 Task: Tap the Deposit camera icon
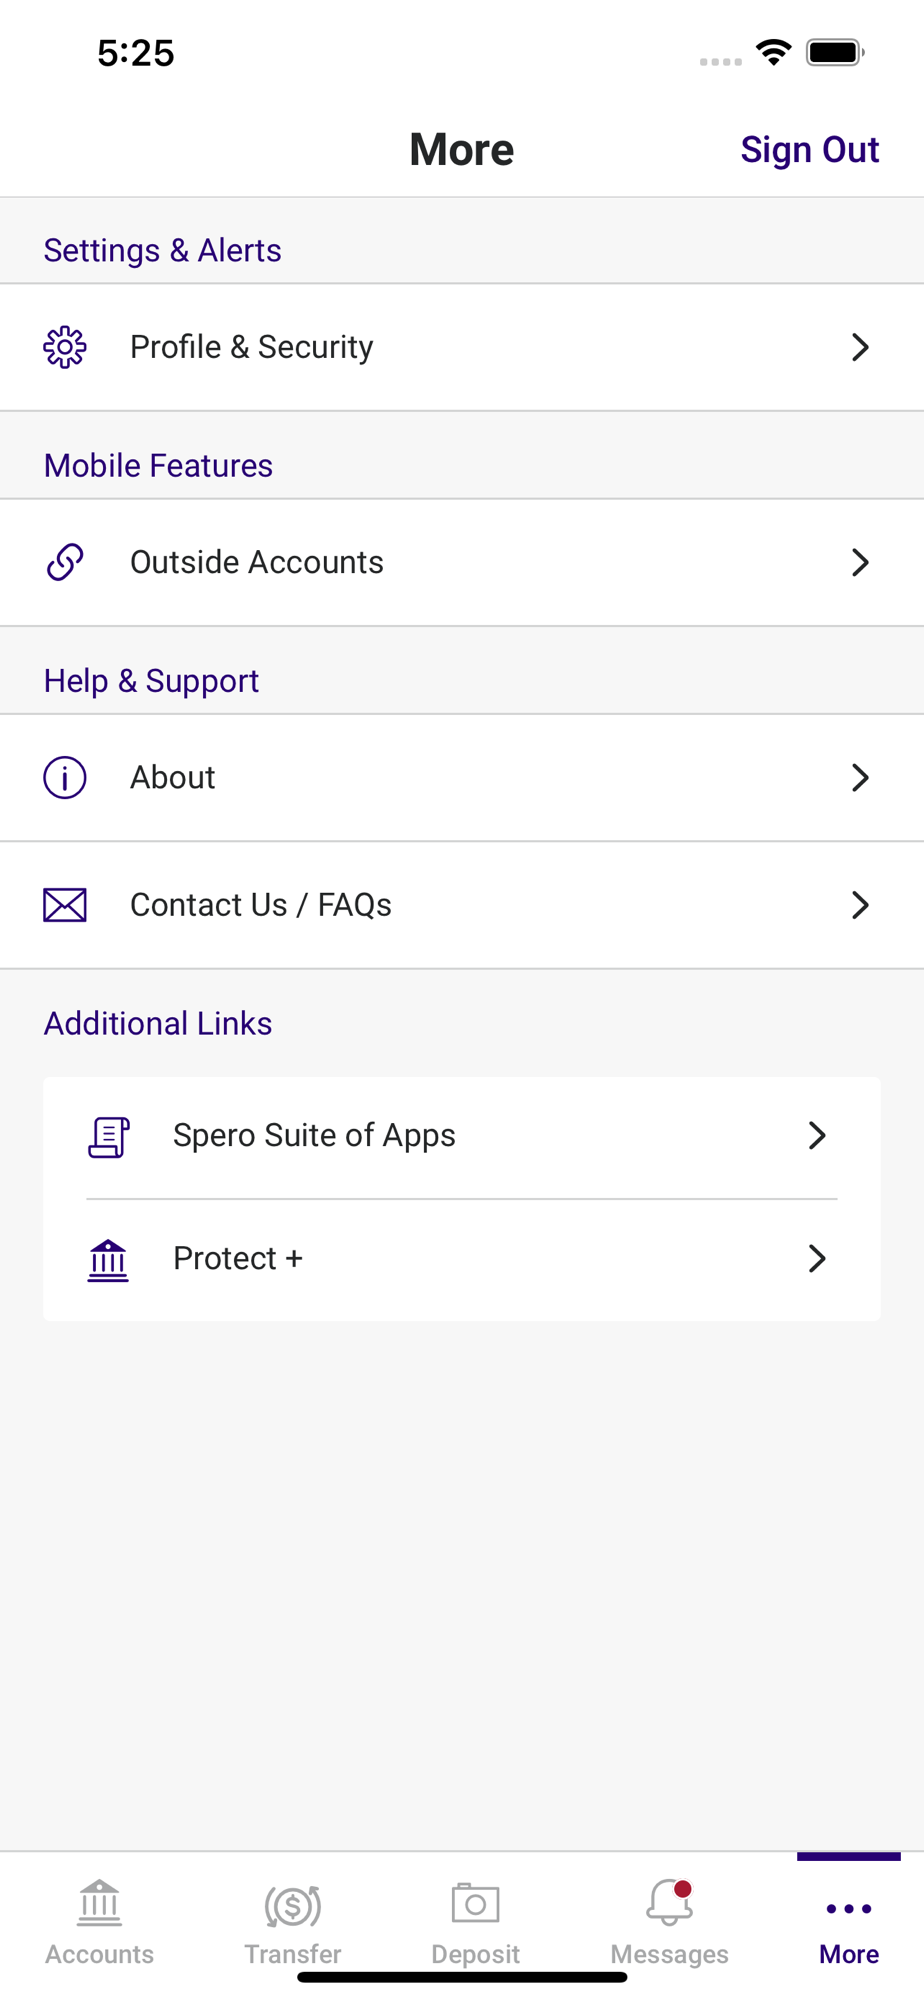pyautogui.click(x=475, y=1903)
